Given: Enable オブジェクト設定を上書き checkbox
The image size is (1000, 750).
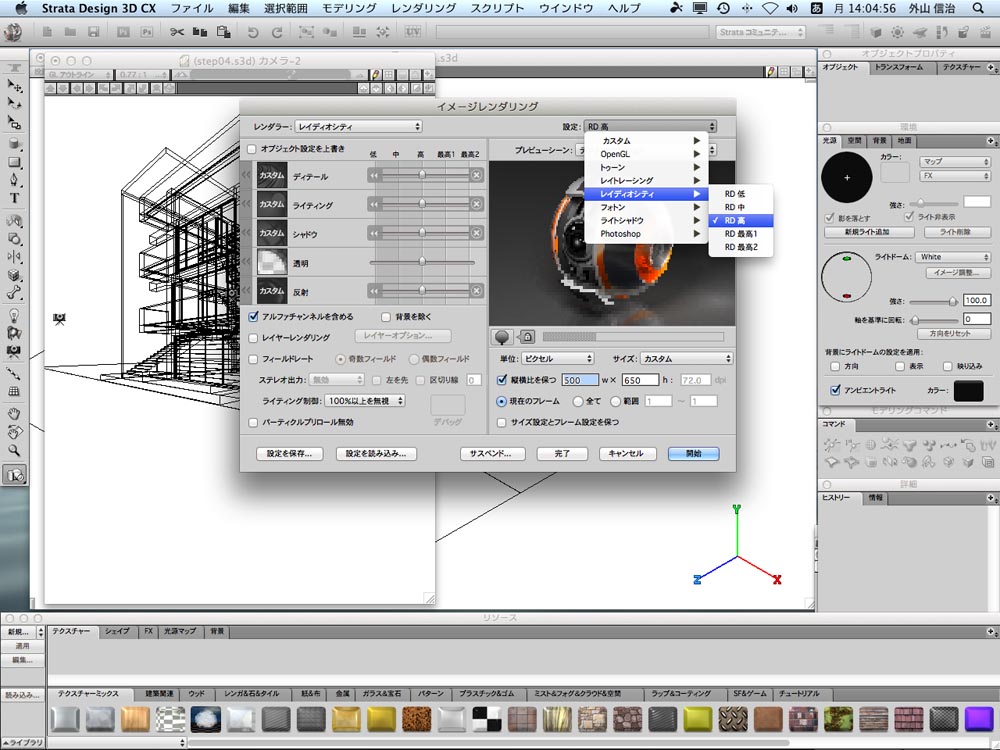Looking at the screenshot, I should (x=252, y=149).
